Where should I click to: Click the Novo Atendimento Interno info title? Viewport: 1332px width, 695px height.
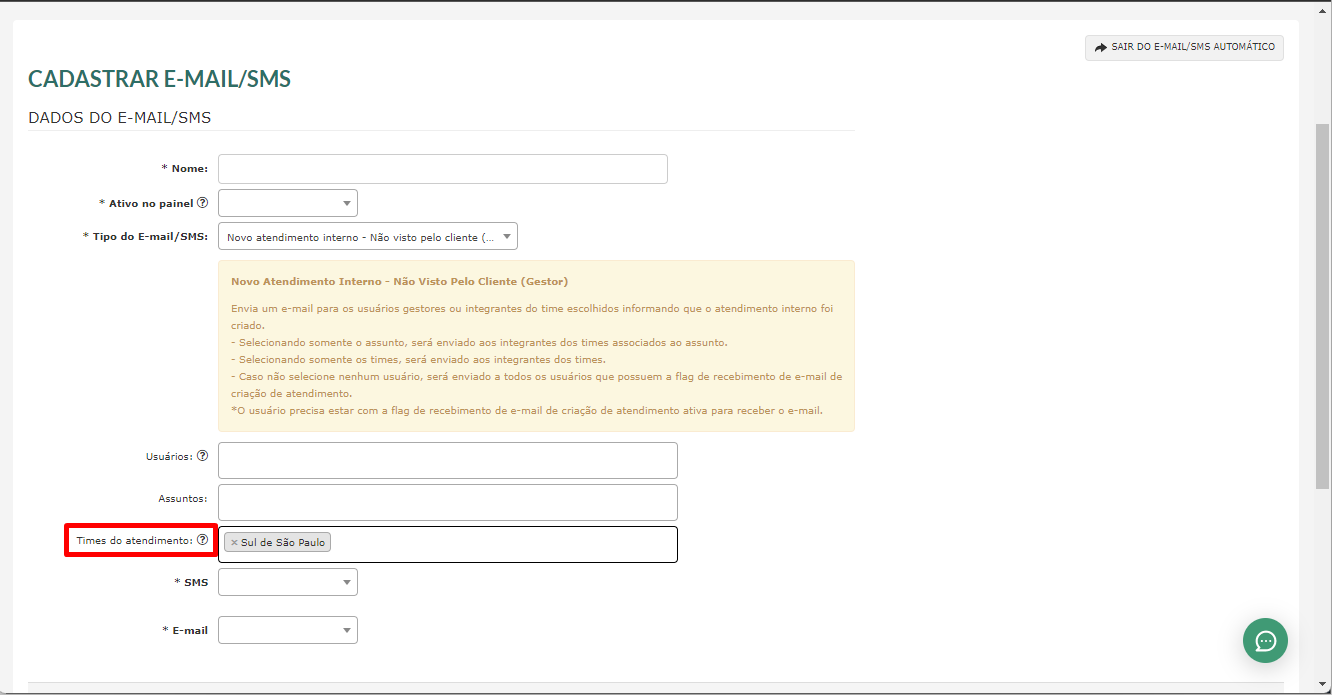400,282
